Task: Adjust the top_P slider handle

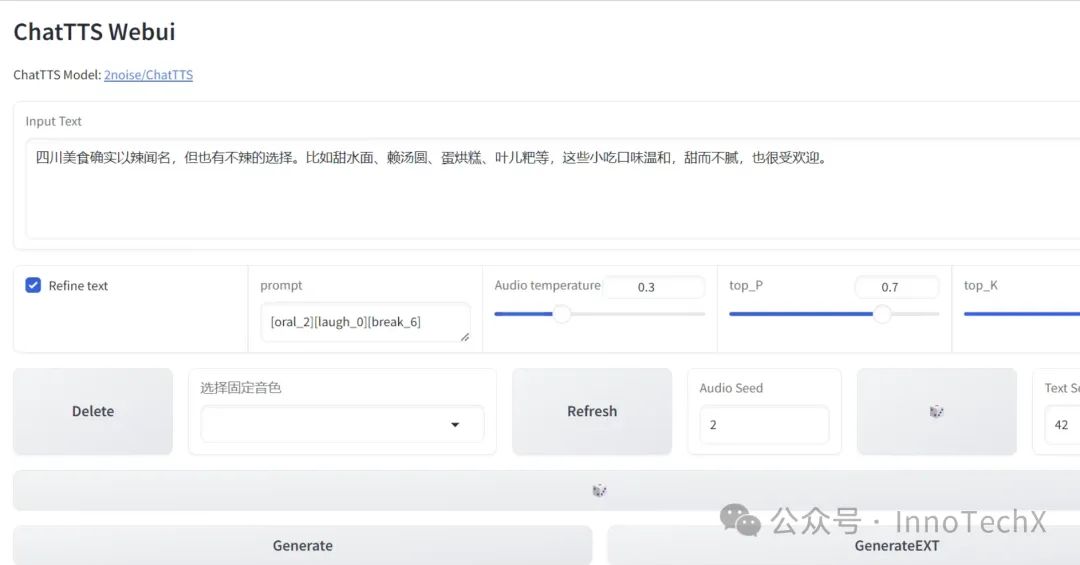Action: tap(882, 314)
